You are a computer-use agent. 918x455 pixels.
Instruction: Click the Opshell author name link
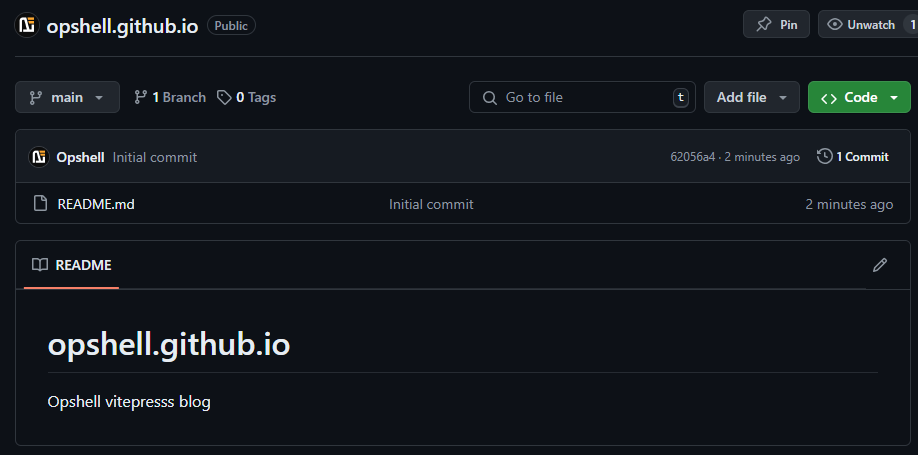[80, 158]
